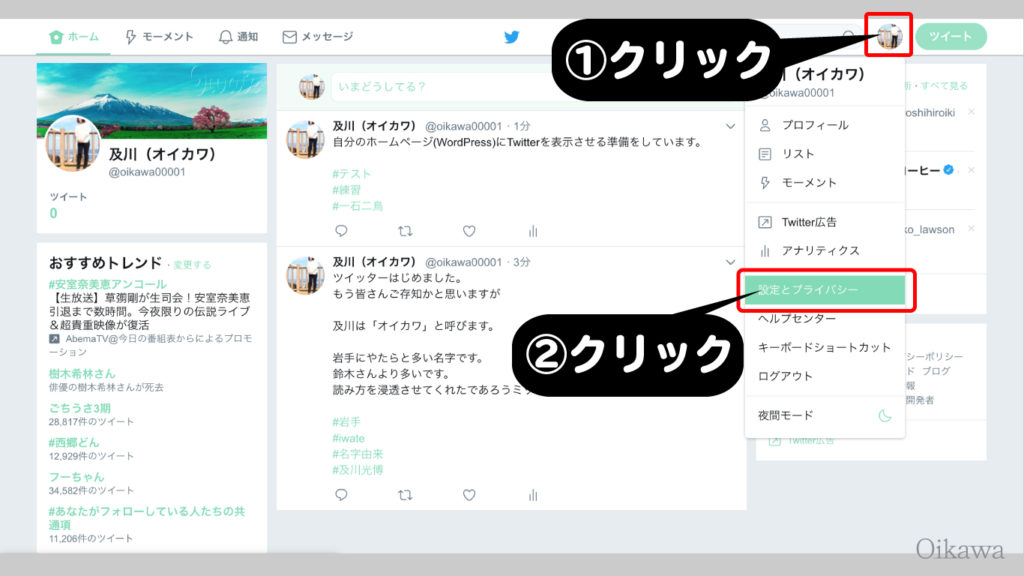The width and height of the screenshot is (1024, 576).
Task: View analytics icon on first tweet
Action: coord(533,230)
